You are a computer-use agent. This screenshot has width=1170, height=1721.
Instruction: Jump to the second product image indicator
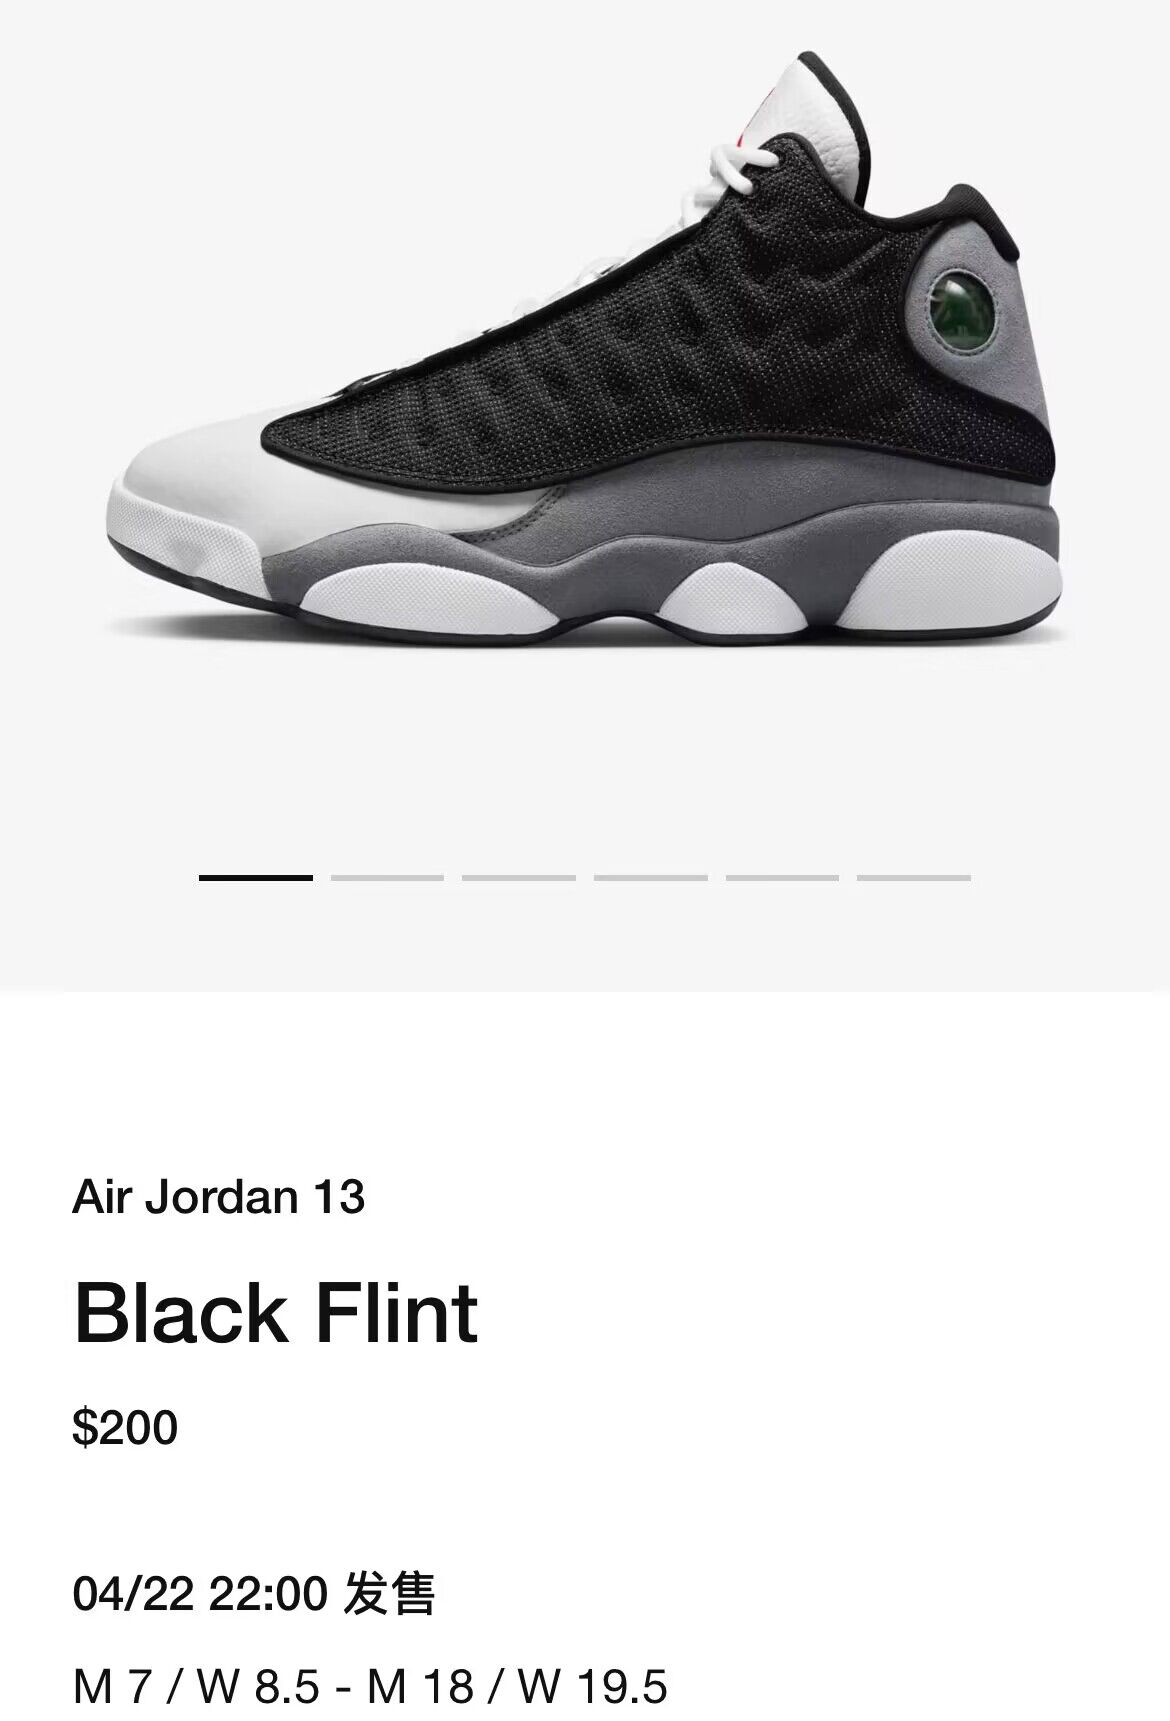387,877
